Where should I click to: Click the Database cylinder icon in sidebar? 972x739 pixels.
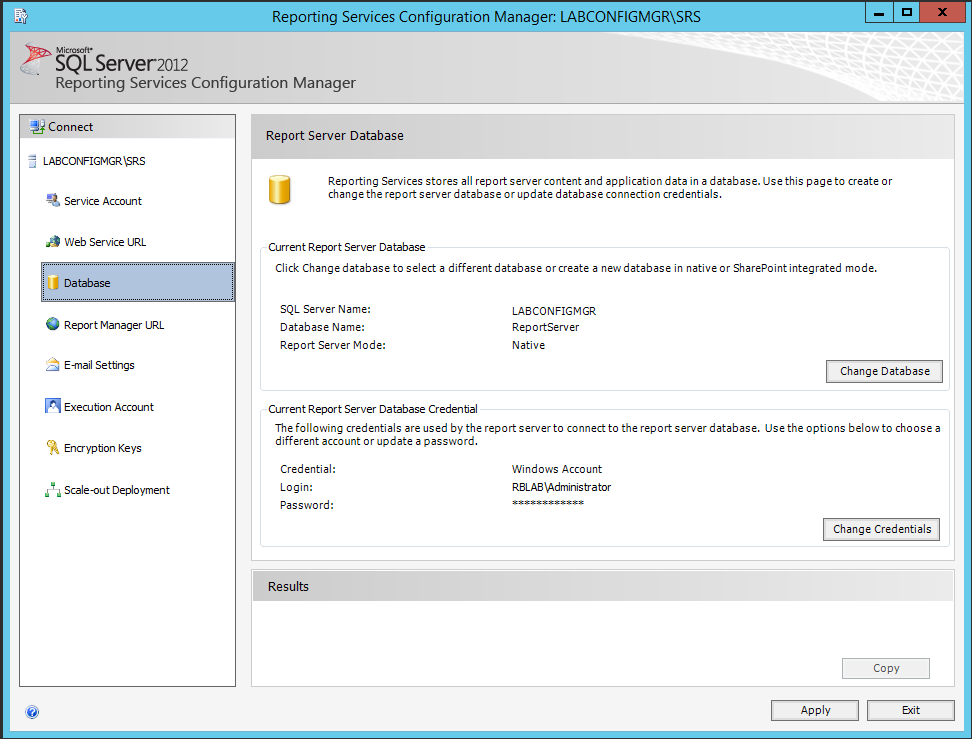point(53,283)
